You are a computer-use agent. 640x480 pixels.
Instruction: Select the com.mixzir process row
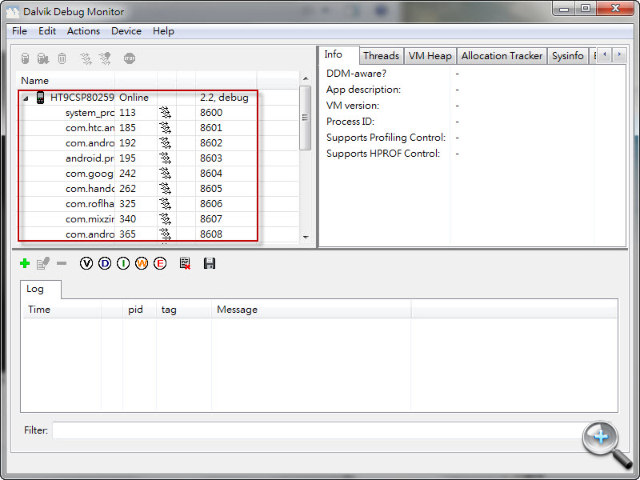point(158,219)
